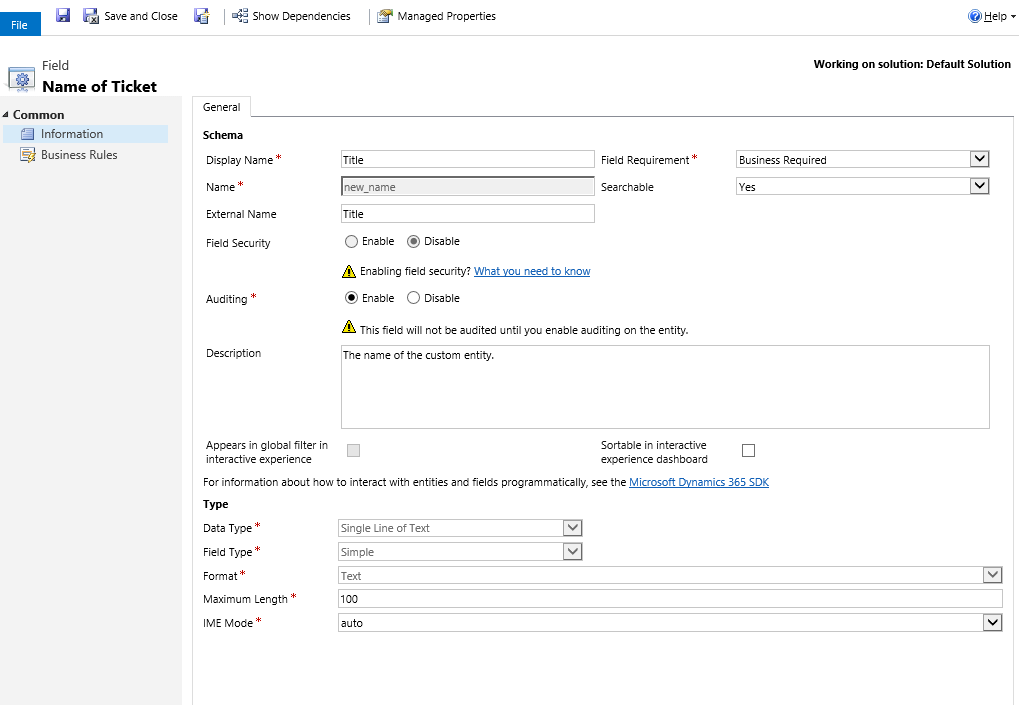Click Working on solution: Default Solution text
Viewport: 1019px width, 705px height.
[x=912, y=64]
